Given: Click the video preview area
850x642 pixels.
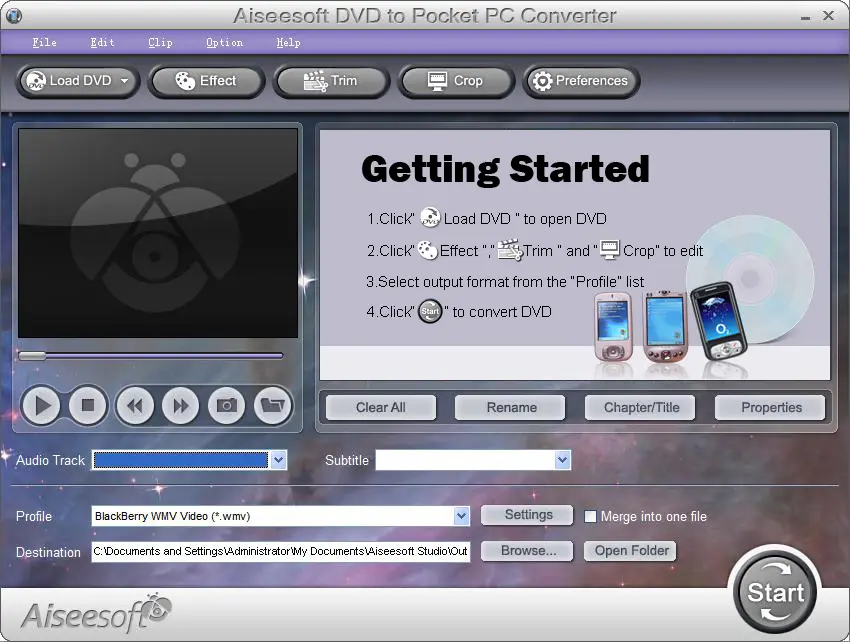Looking at the screenshot, I should 158,233.
